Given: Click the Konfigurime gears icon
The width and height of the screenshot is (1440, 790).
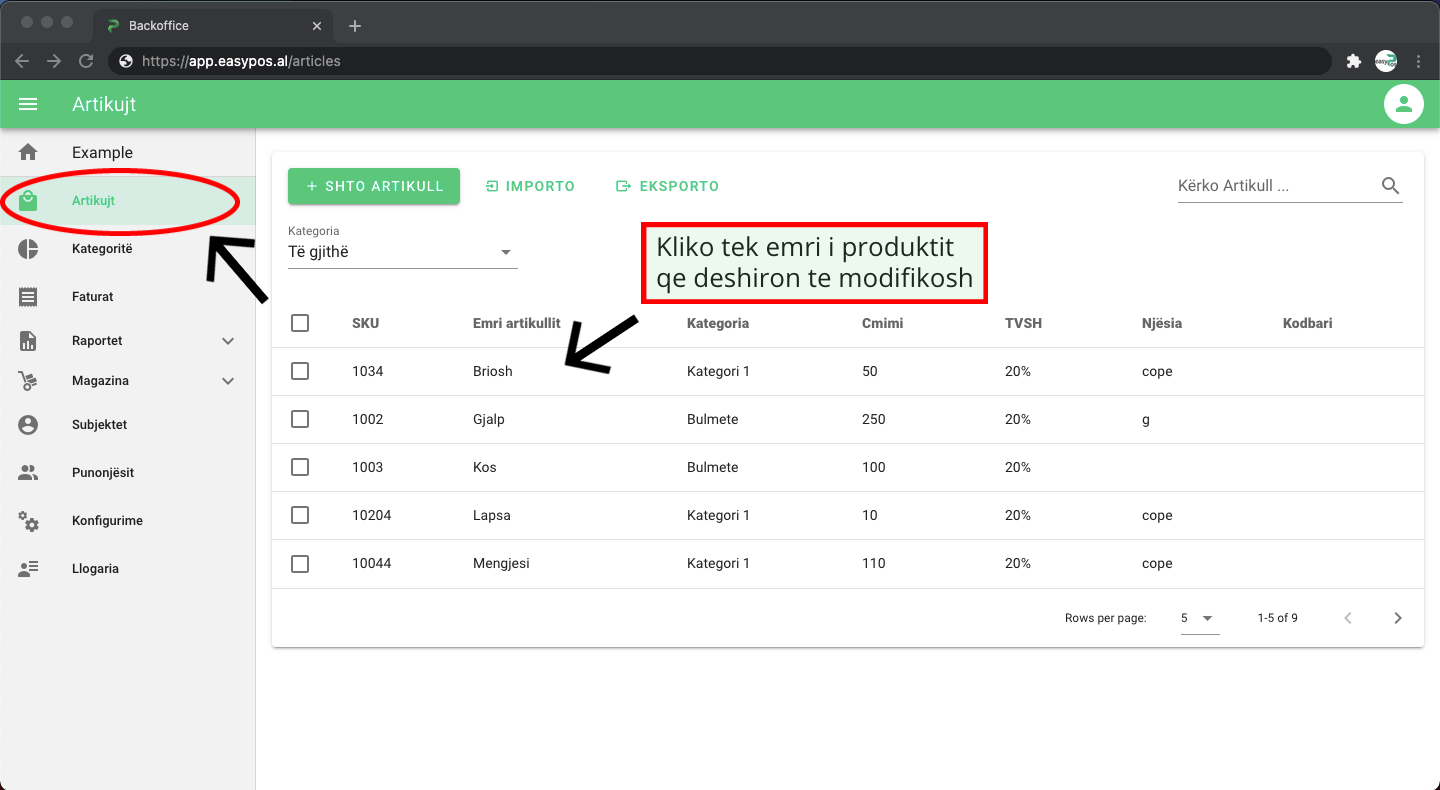Looking at the screenshot, I should (28, 521).
